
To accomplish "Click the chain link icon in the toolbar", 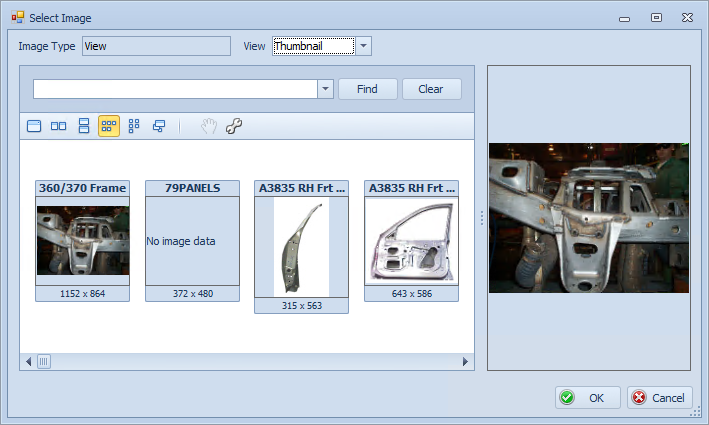I will (234, 126).
